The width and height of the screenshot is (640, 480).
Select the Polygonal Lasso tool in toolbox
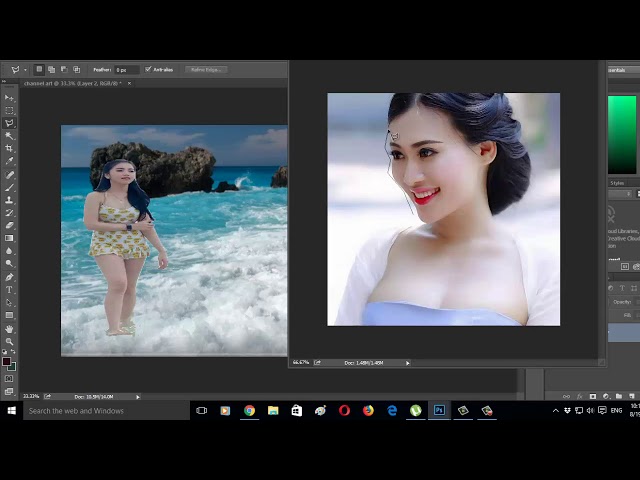point(9,123)
